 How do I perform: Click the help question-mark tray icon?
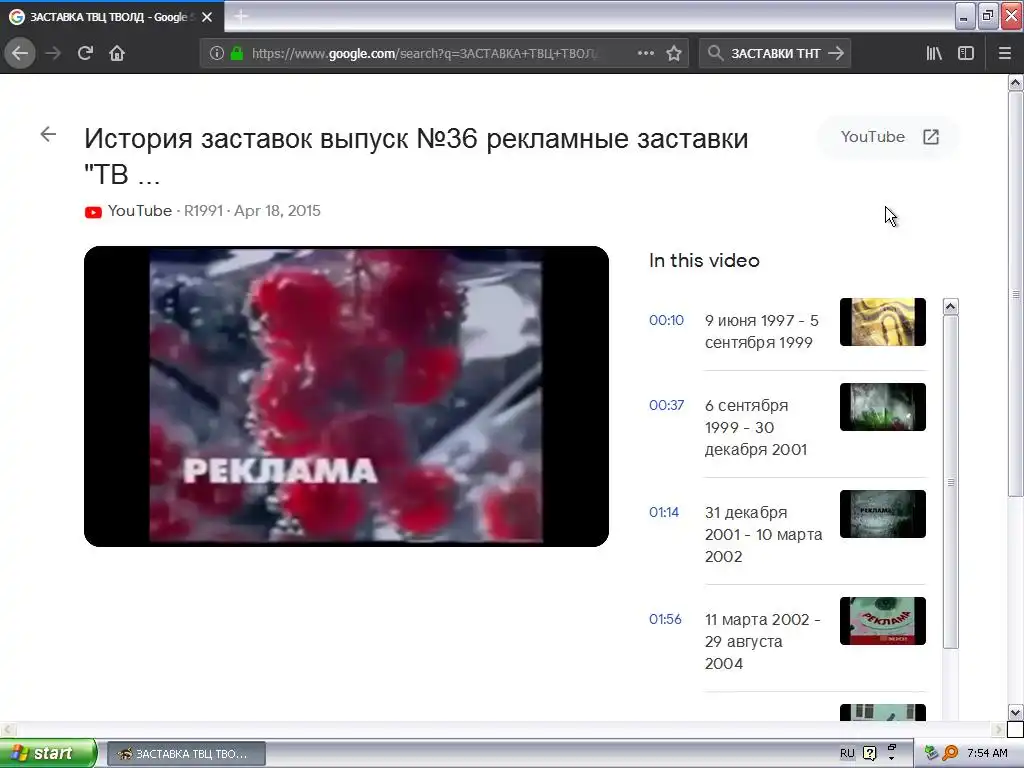870,754
